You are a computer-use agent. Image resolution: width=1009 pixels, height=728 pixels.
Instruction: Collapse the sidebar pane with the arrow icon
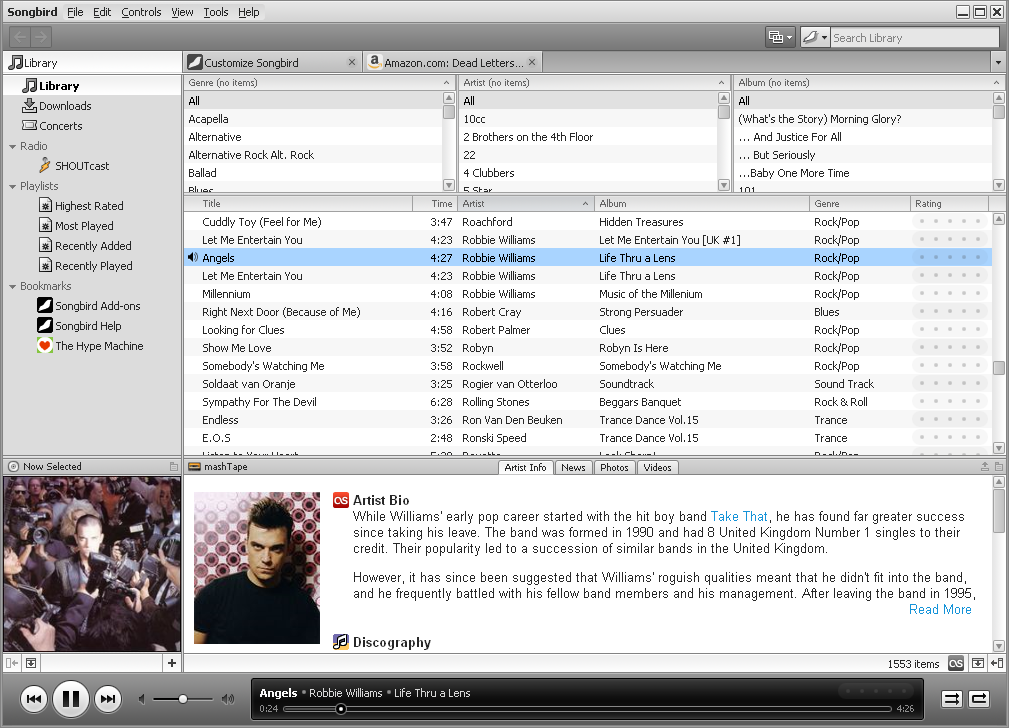coord(12,663)
